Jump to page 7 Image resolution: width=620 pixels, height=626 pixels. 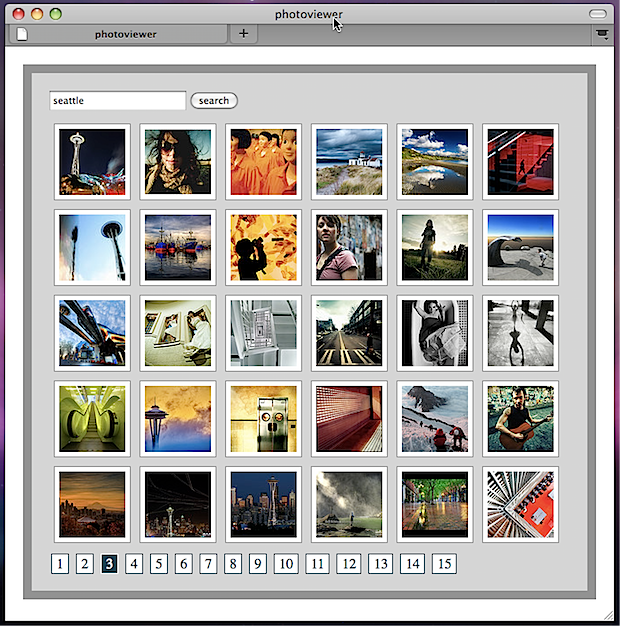(208, 564)
